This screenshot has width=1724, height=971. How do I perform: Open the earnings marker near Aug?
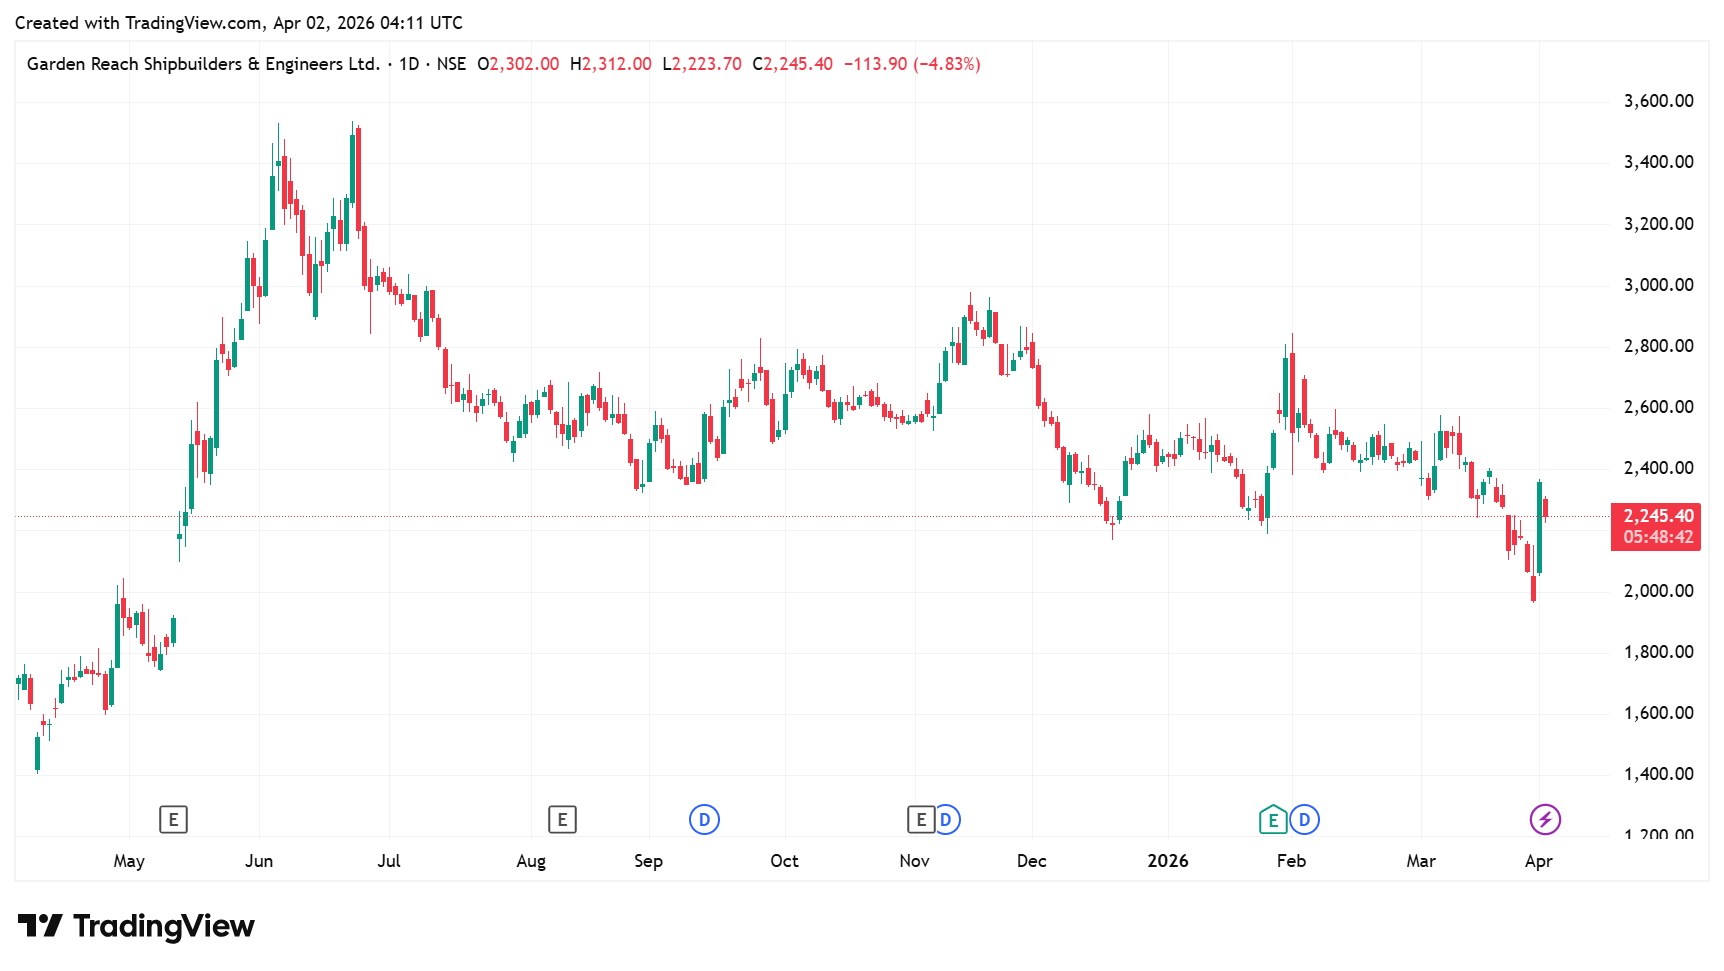562,820
